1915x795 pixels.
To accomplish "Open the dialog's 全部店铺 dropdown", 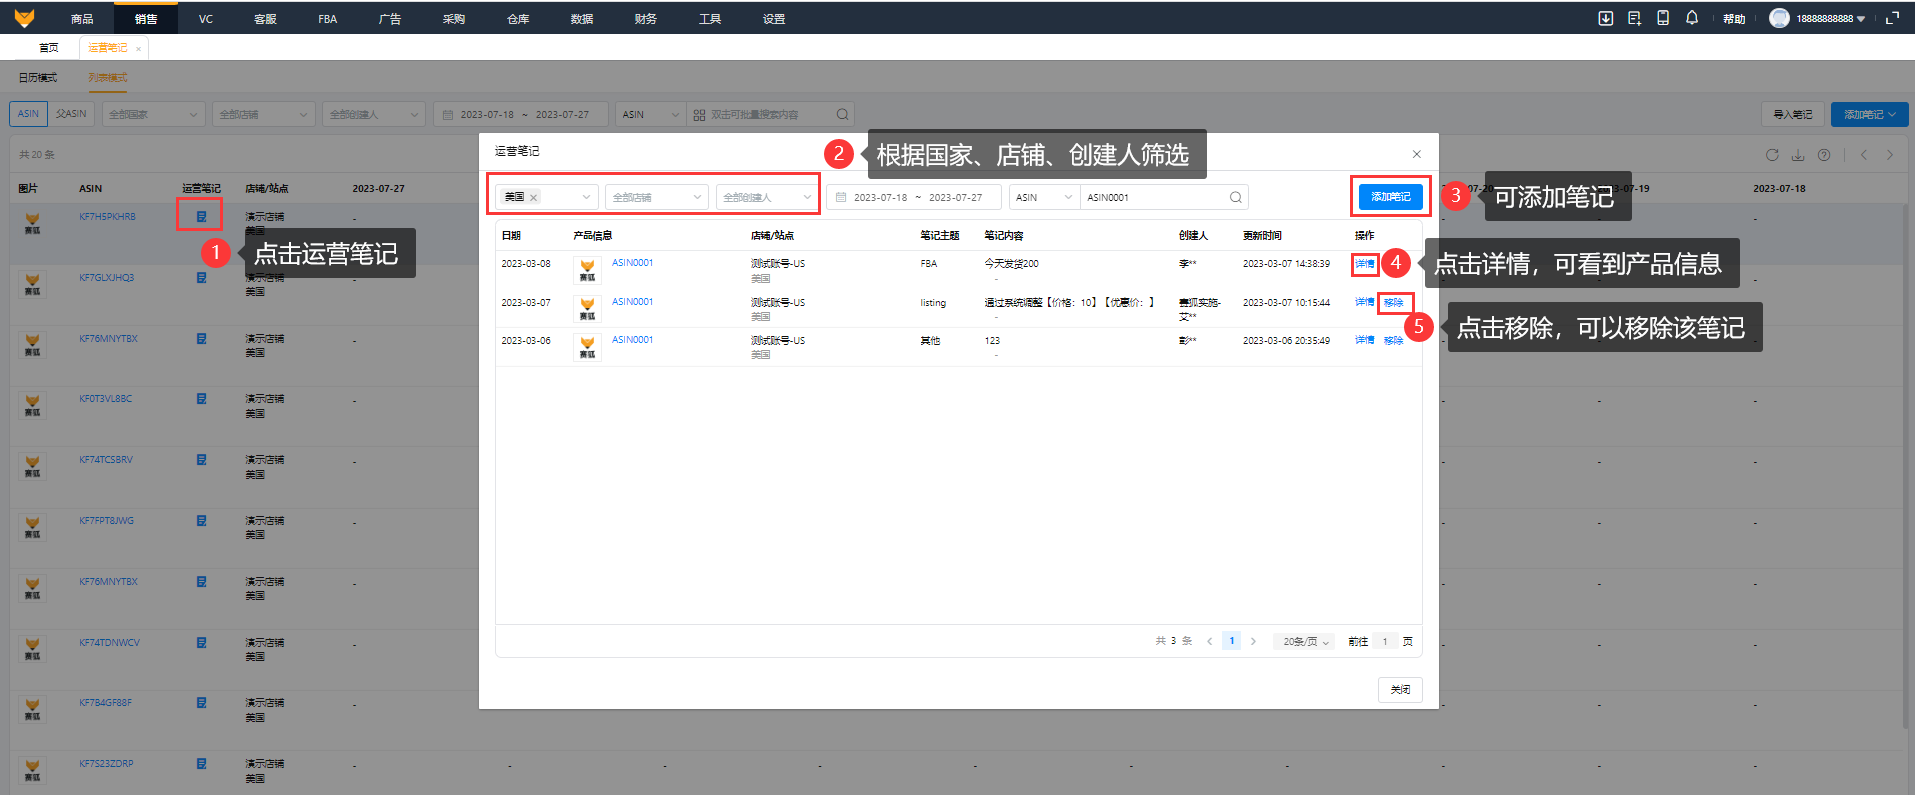I will pyautogui.click(x=657, y=197).
